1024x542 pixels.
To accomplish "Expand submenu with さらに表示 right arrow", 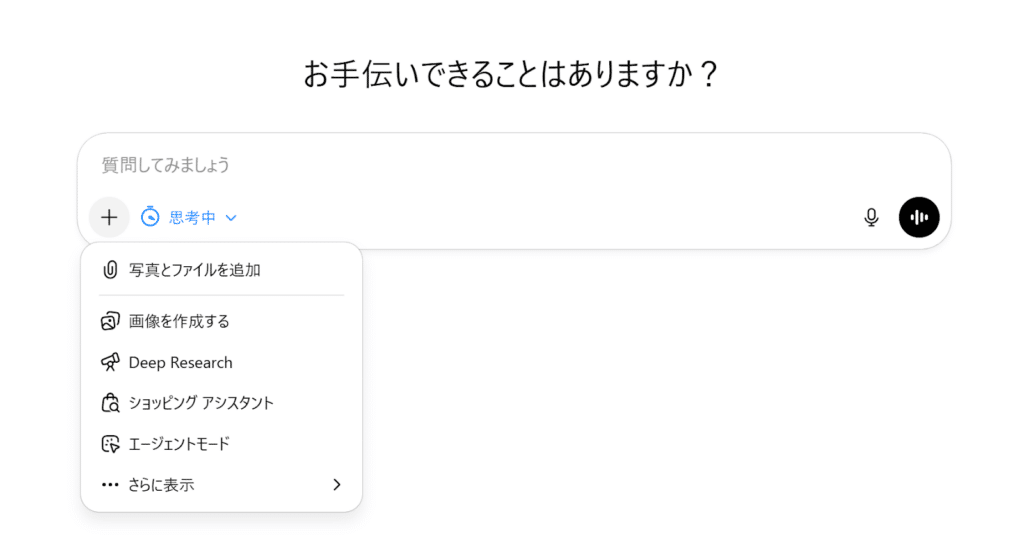I will pyautogui.click(x=336, y=485).
